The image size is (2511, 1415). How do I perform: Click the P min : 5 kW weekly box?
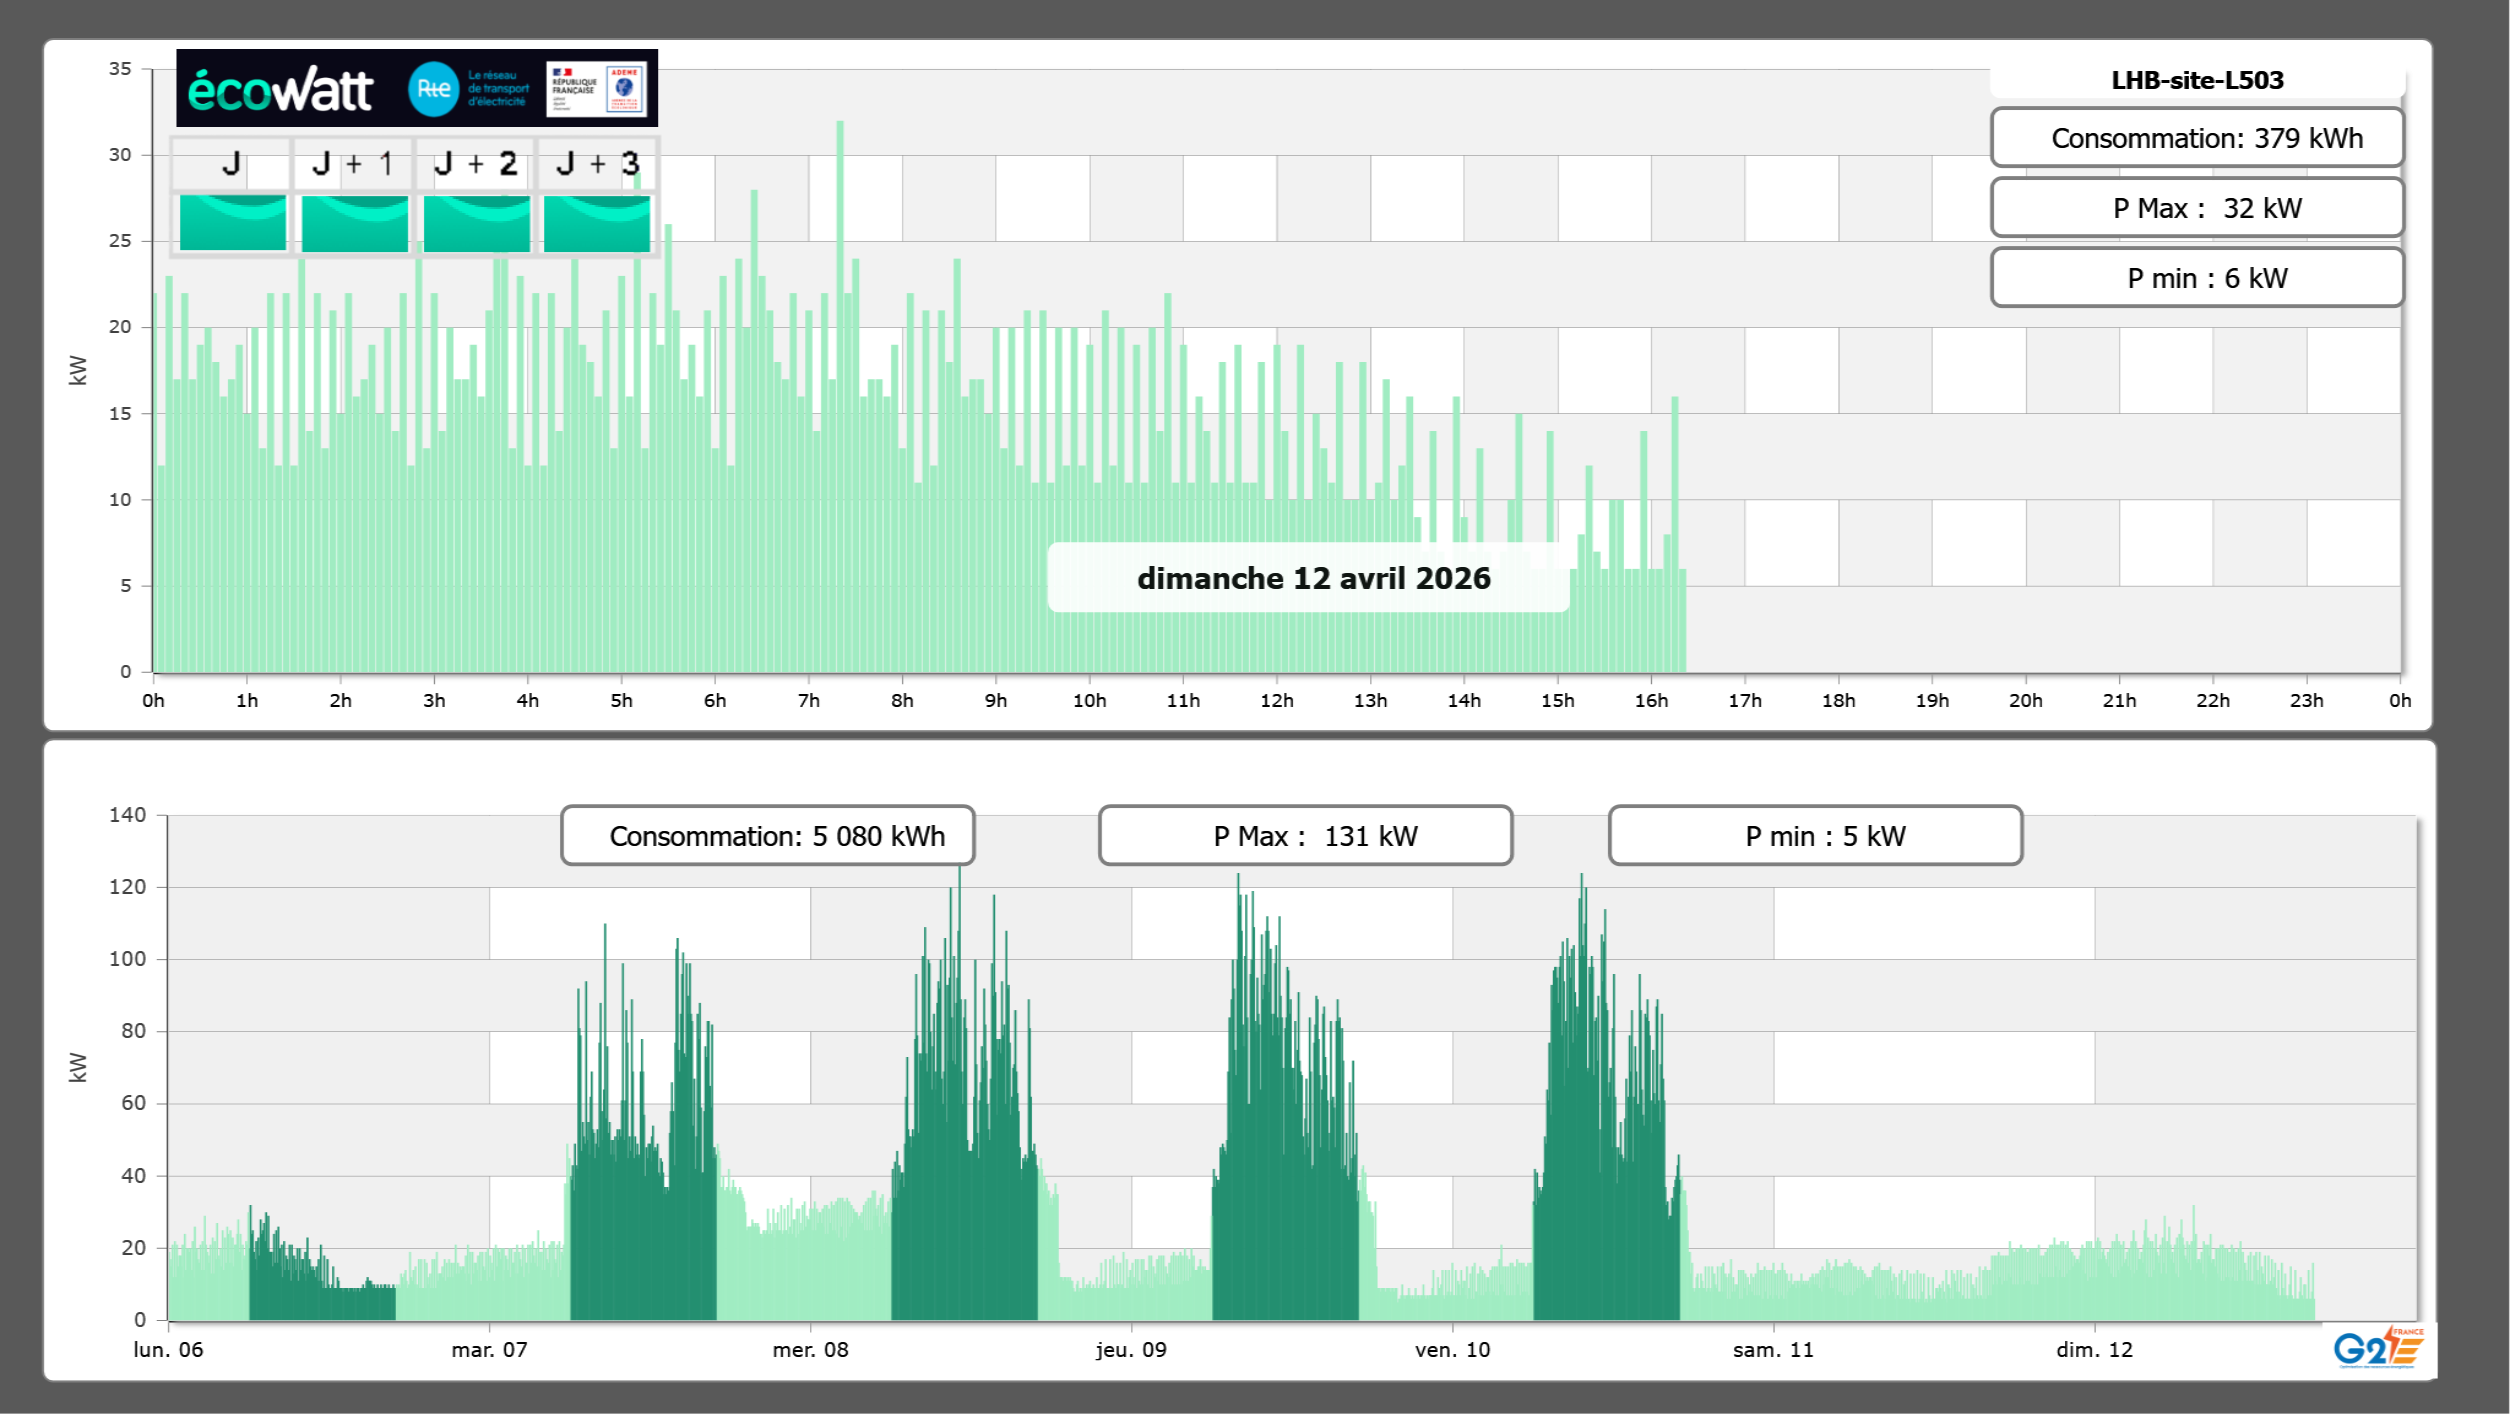click(x=1815, y=836)
